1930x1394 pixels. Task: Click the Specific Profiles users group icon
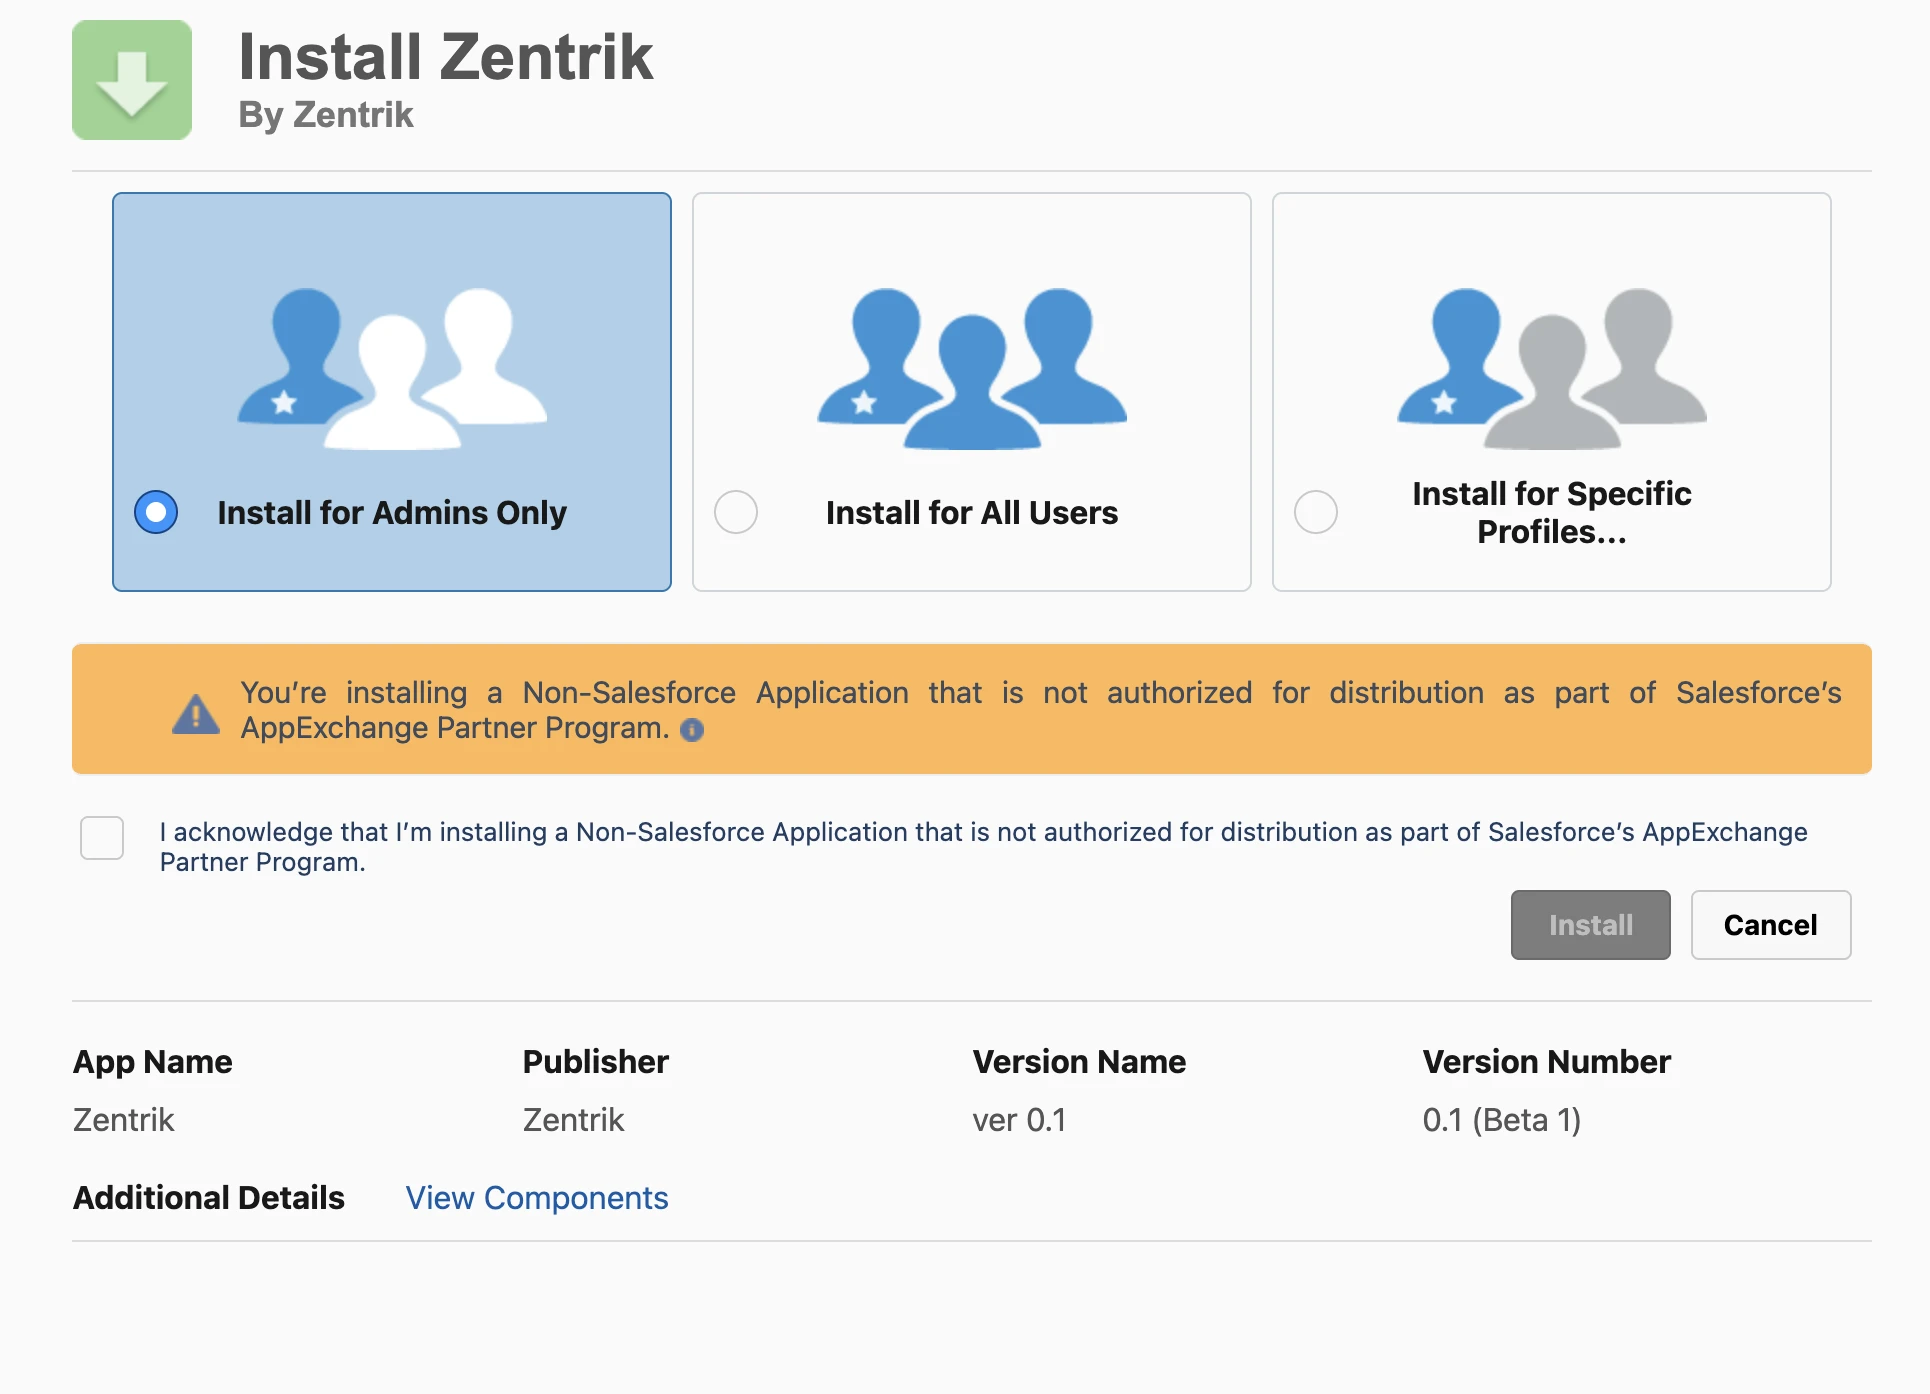[1552, 369]
